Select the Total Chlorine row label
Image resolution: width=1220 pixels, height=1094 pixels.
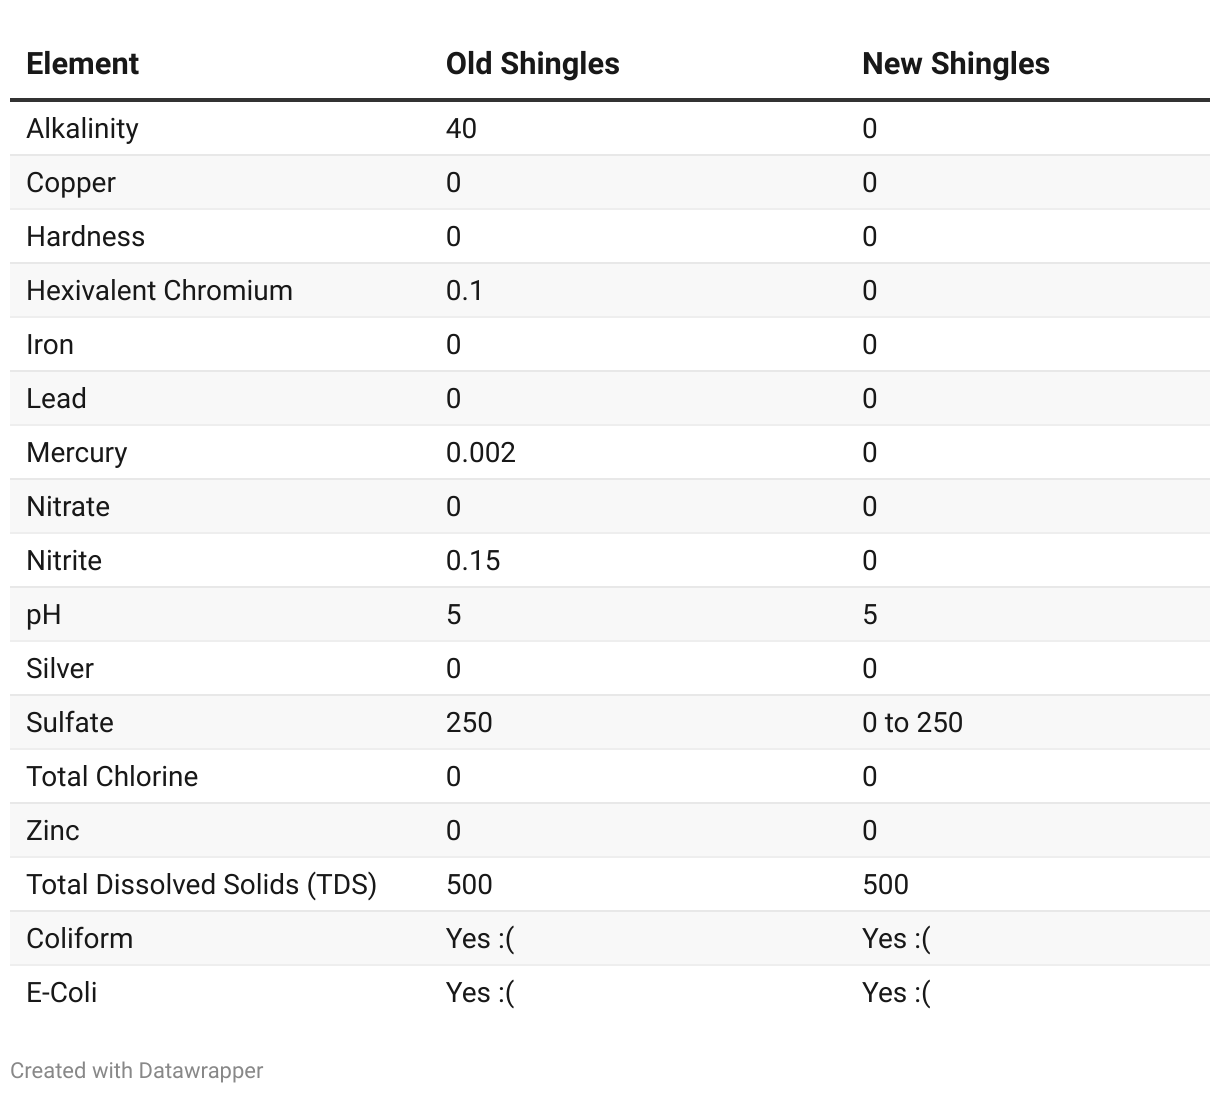pyautogui.click(x=112, y=776)
